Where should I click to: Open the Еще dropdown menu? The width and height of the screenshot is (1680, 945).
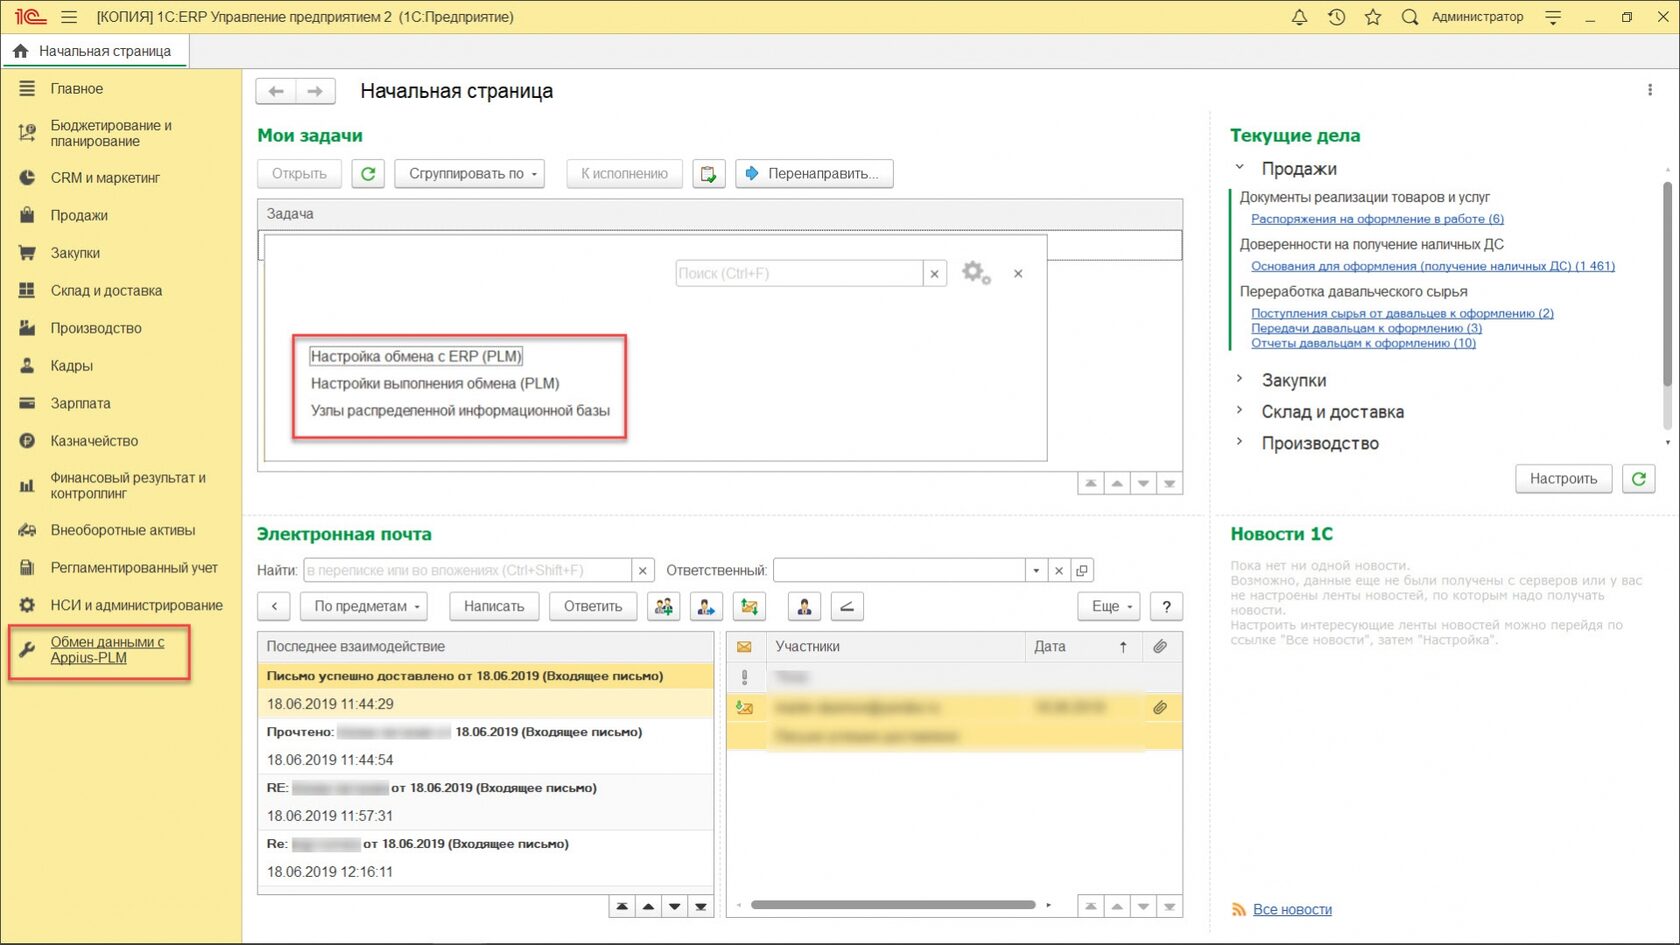(1110, 606)
